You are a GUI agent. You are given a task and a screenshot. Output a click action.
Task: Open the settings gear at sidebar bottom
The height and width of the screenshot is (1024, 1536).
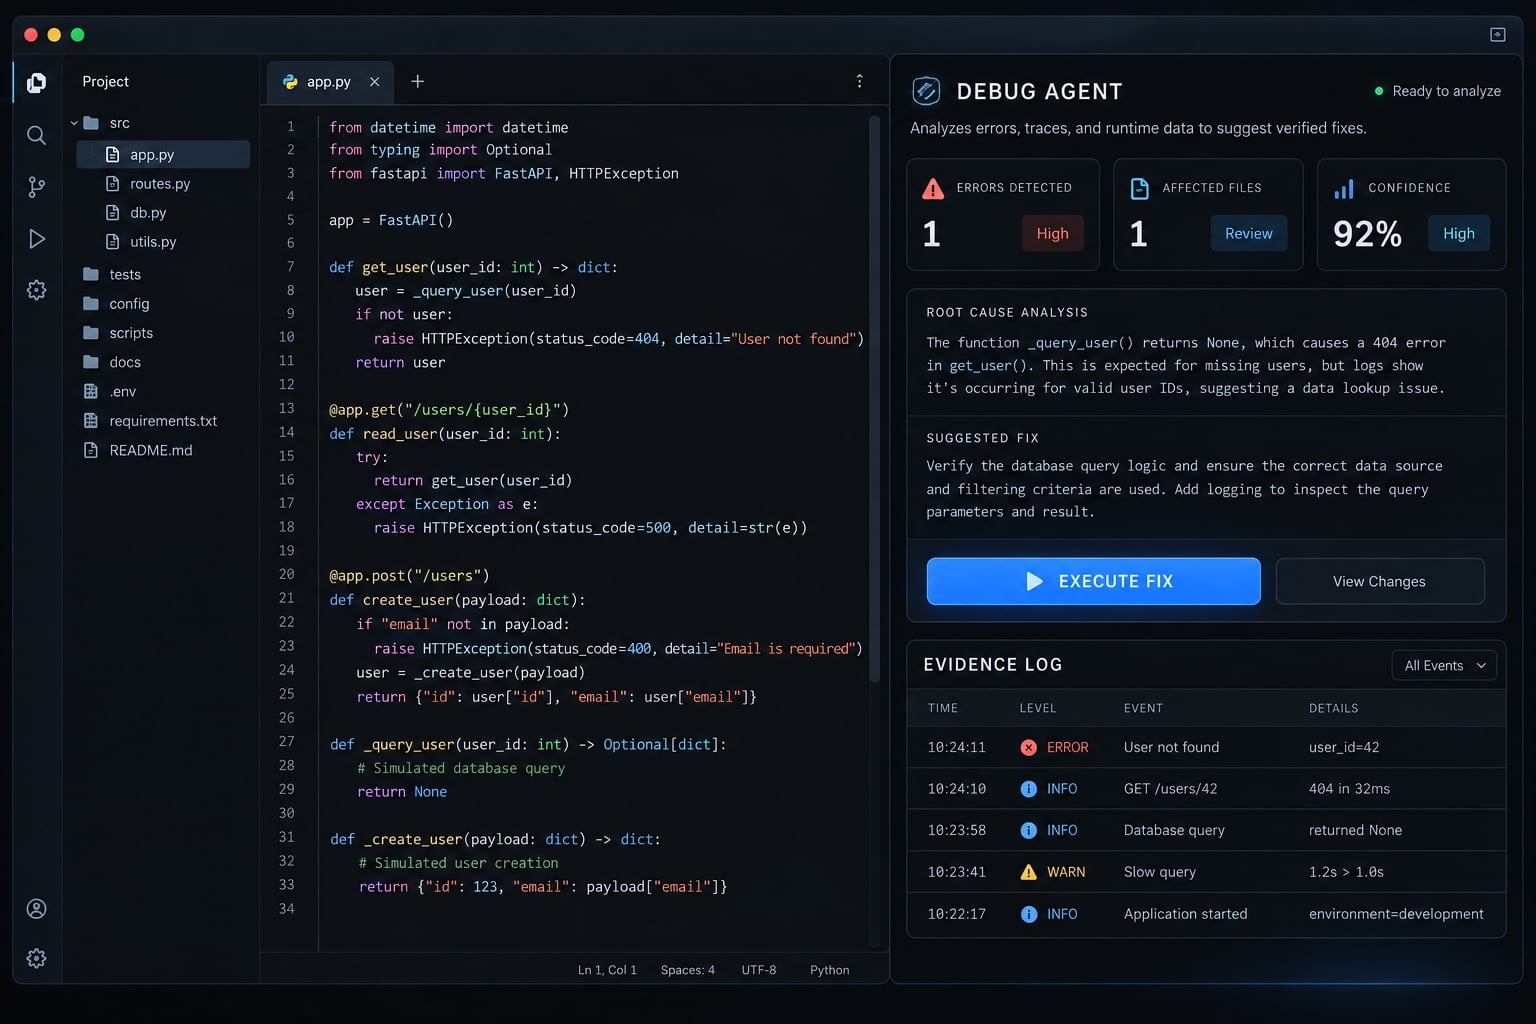click(x=36, y=958)
